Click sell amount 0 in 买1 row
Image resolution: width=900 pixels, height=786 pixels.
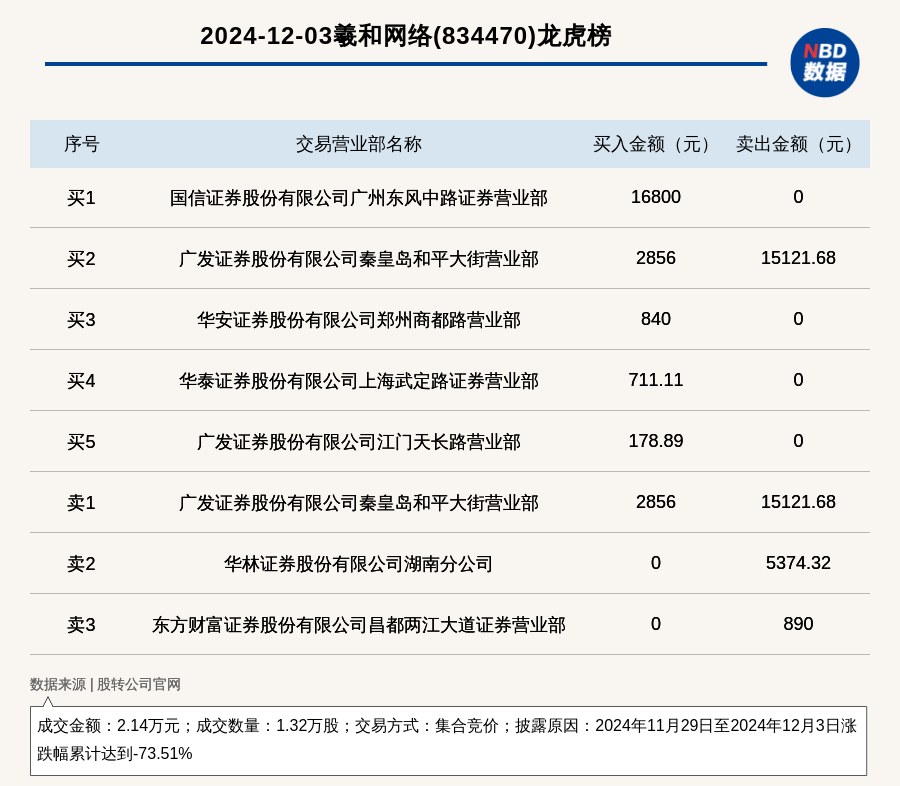[798, 197]
